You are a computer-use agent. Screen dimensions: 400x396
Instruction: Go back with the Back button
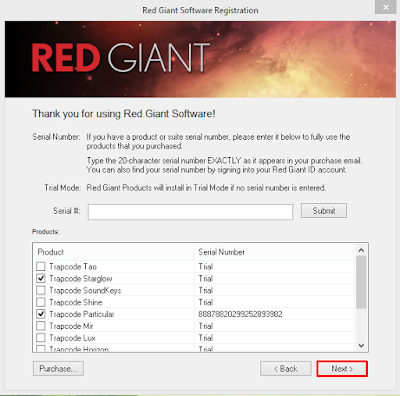(286, 369)
